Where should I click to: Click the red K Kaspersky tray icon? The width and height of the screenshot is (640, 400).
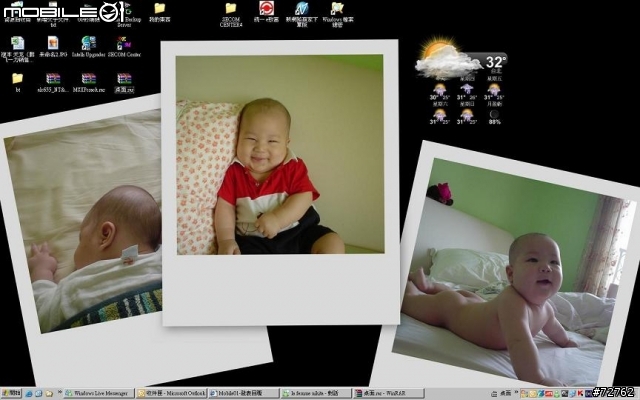(x=580, y=394)
